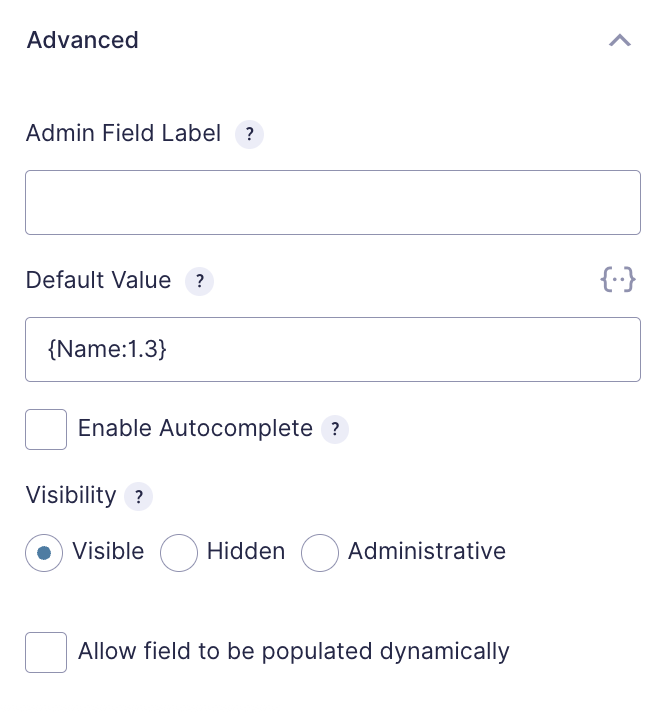The height and width of the screenshot is (712, 650).
Task: Click the Advanced section heading
Action: 83,40
